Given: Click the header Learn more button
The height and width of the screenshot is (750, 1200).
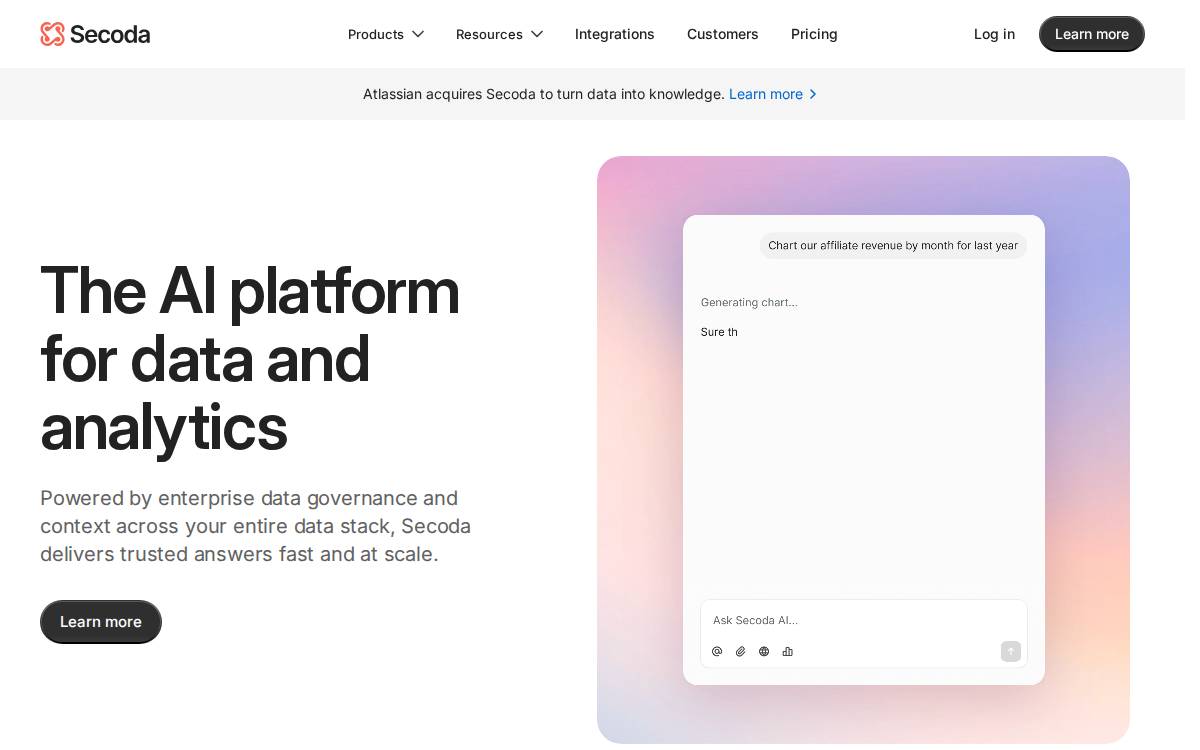Looking at the screenshot, I should coord(1092,34).
